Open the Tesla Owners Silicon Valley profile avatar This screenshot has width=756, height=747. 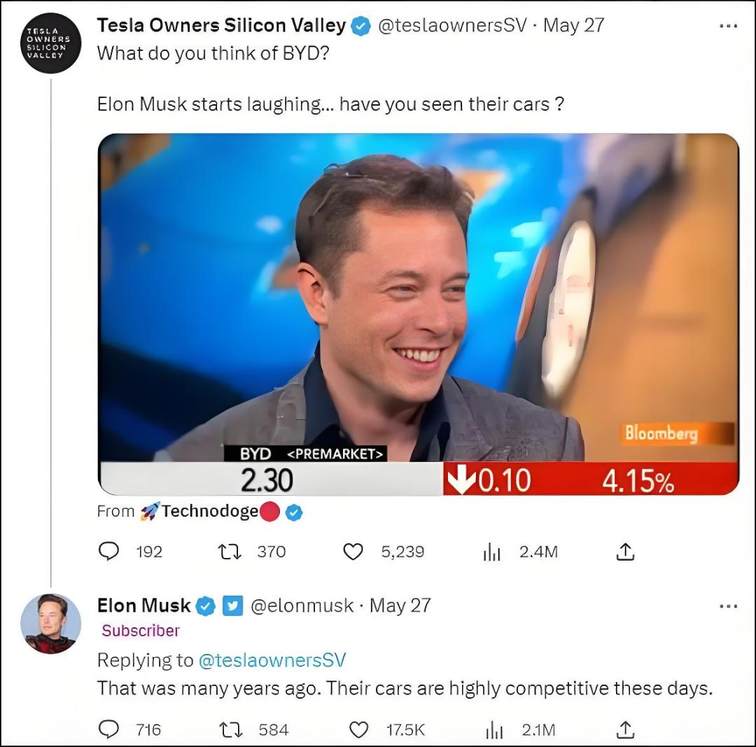(51, 43)
